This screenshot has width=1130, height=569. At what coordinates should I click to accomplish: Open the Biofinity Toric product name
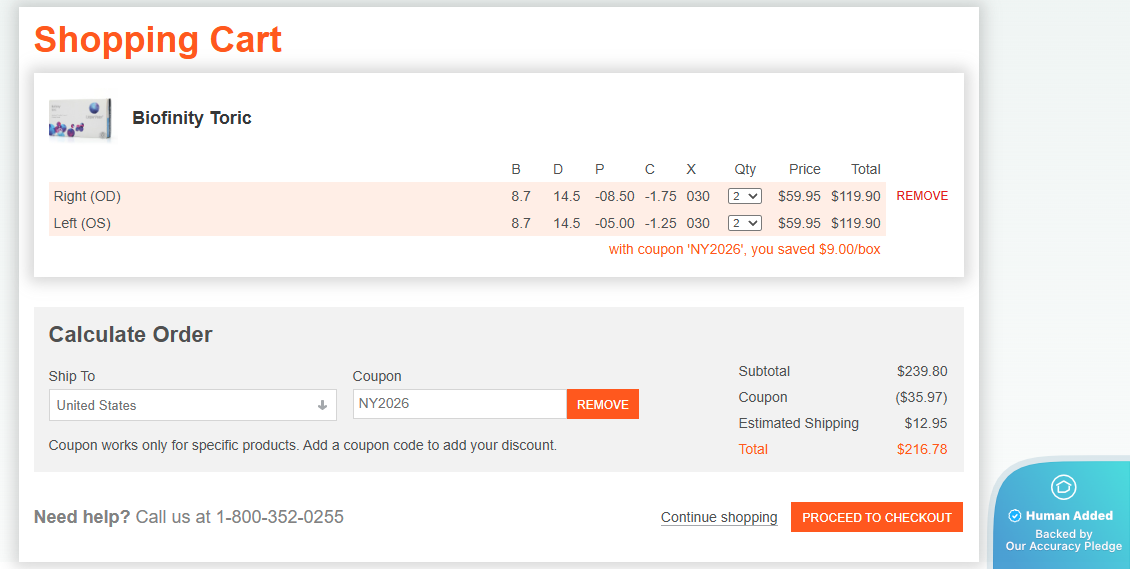point(192,118)
